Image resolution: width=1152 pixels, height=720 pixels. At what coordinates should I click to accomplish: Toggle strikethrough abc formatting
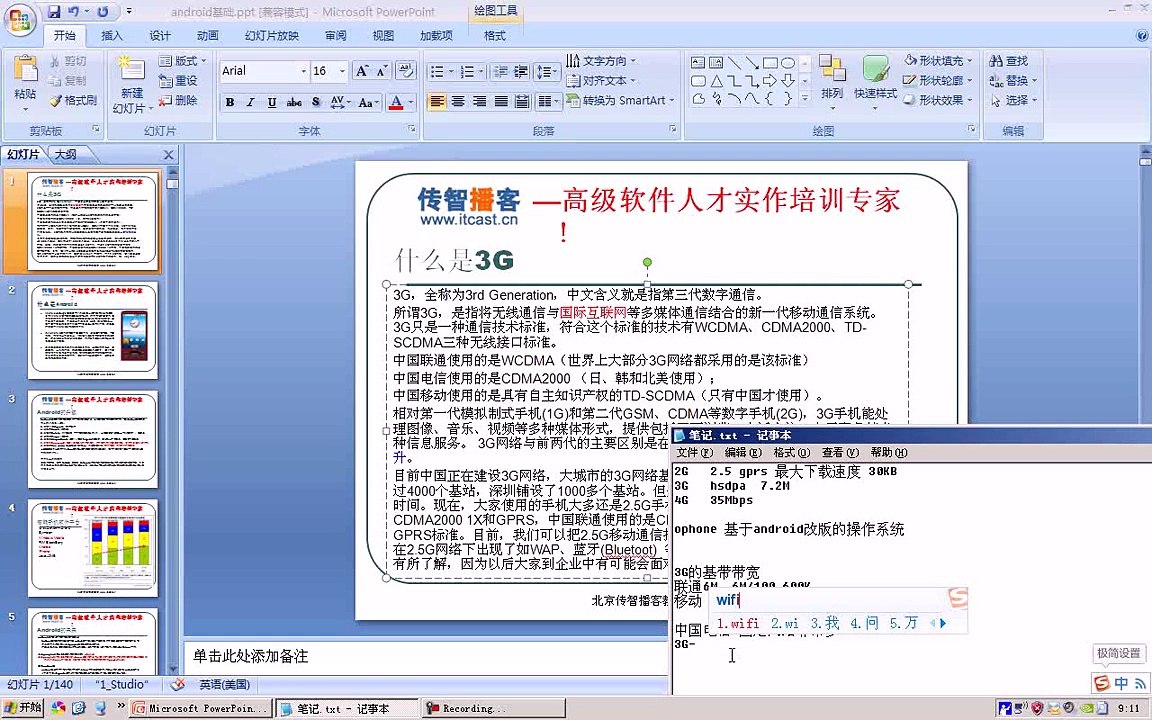coord(294,102)
